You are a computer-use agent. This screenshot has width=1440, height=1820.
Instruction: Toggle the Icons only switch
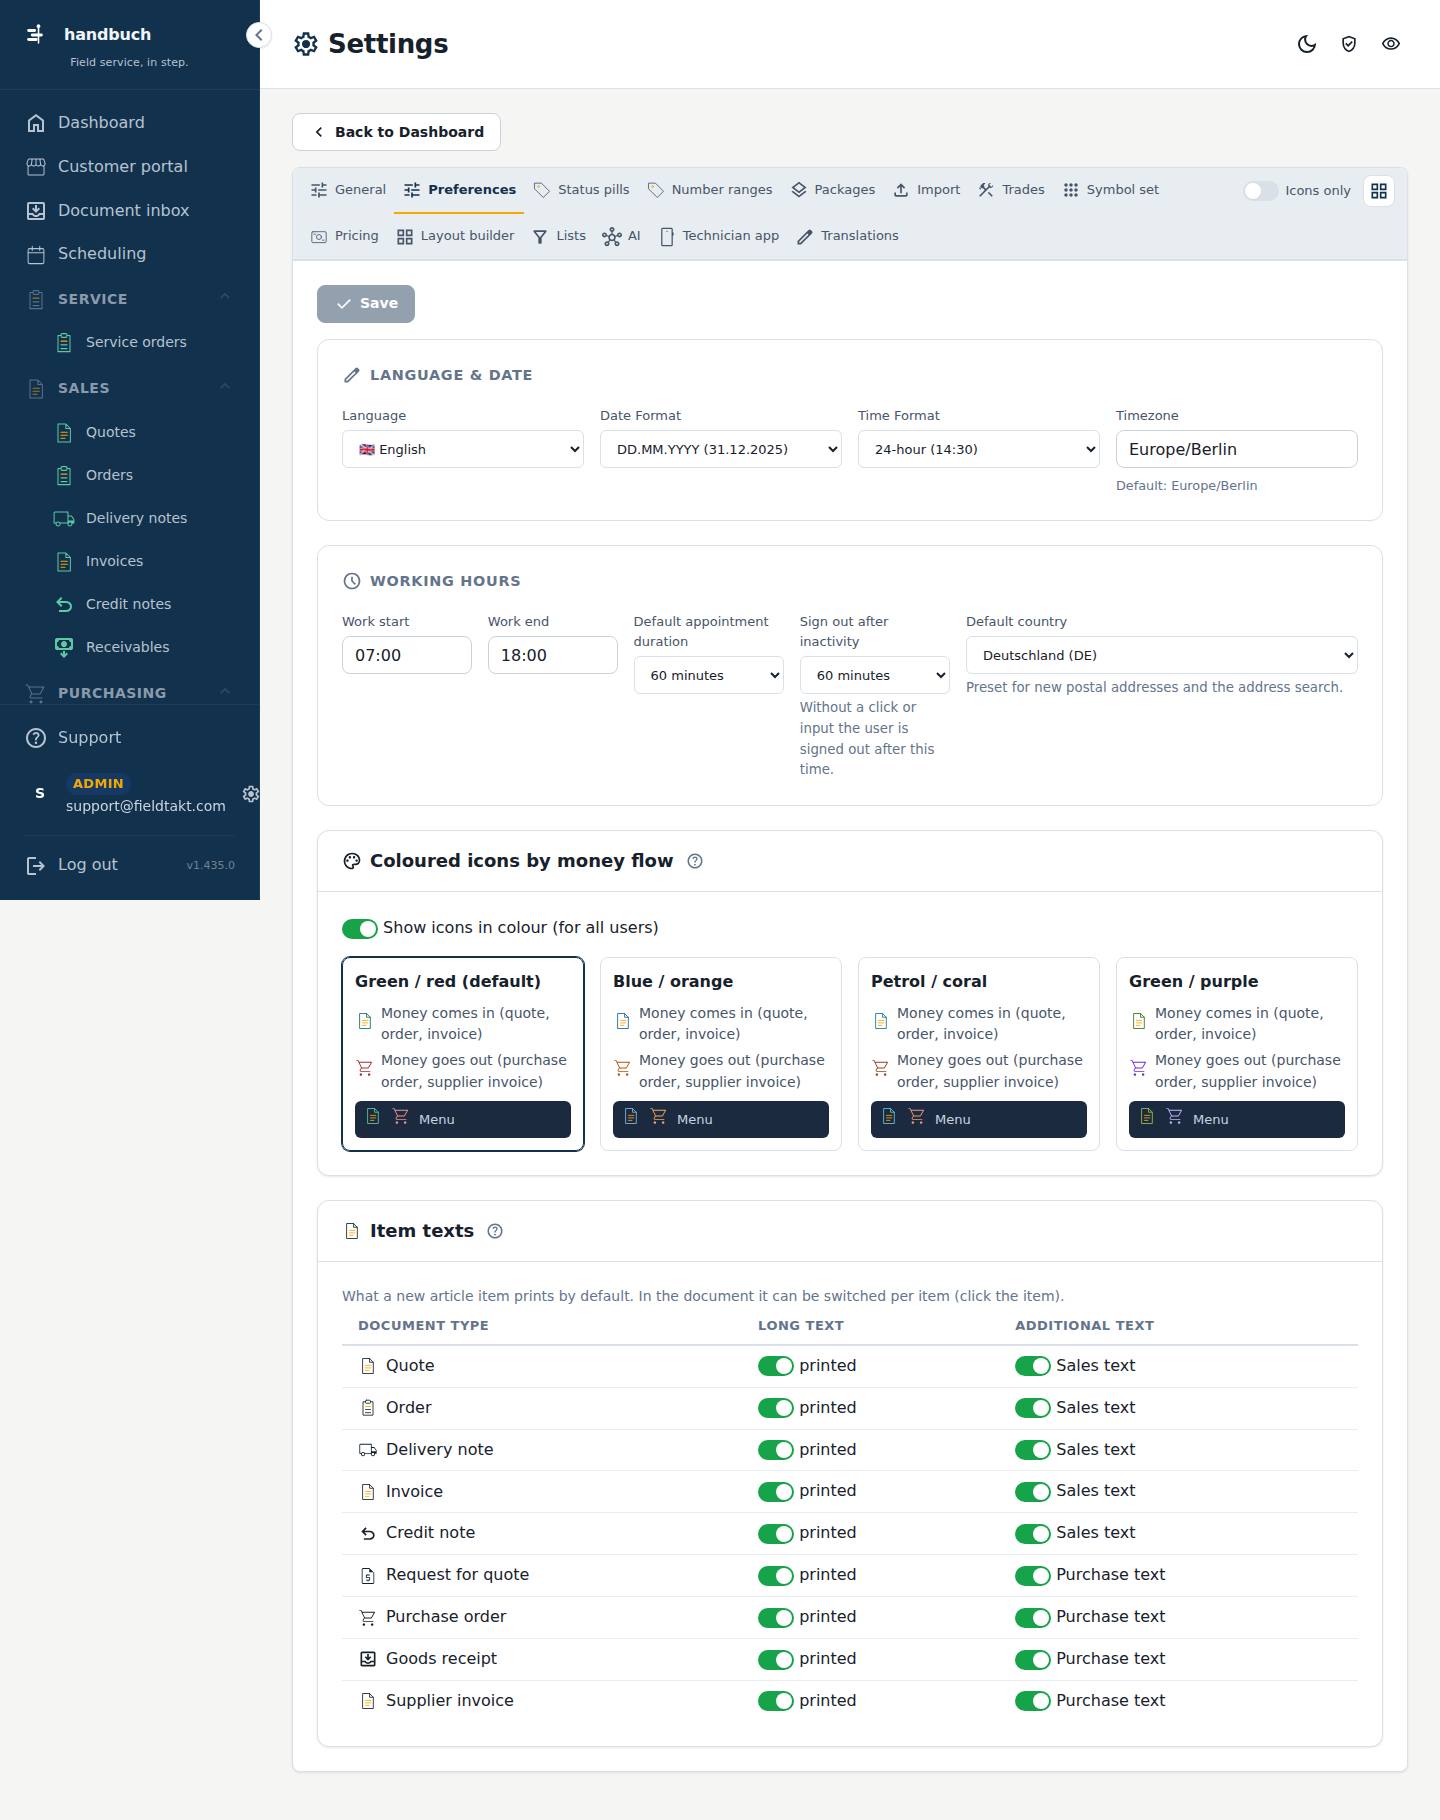(x=1260, y=191)
